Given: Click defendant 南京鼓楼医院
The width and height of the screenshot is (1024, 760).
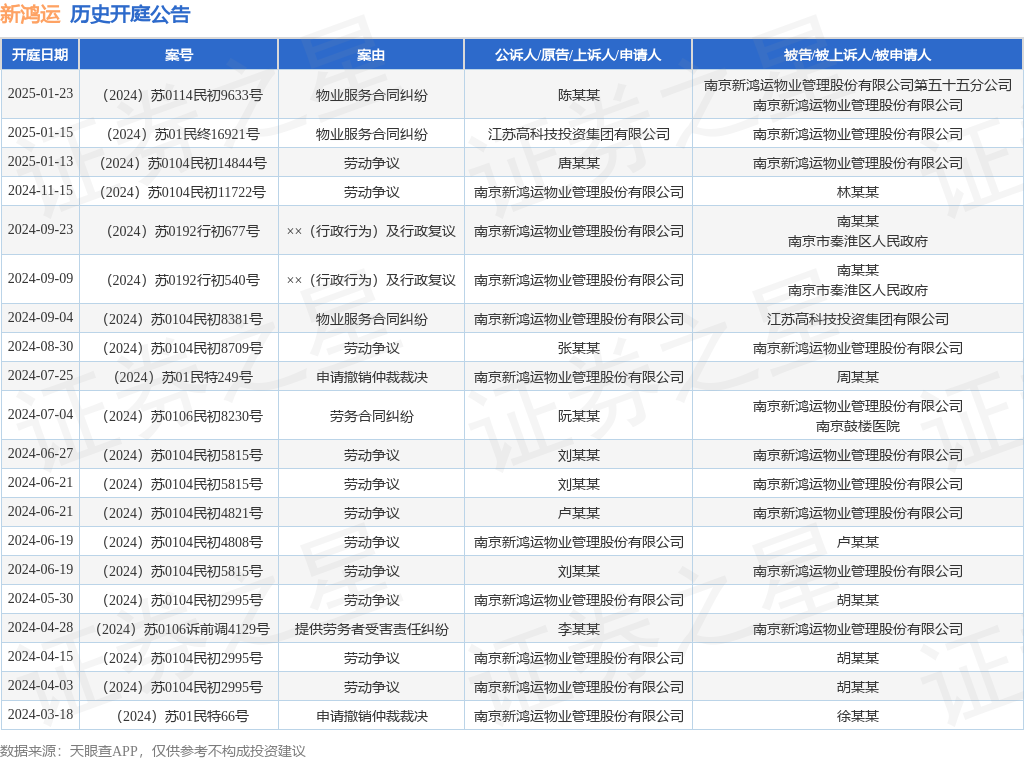Looking at the screenshot, I should pos(857,426).
